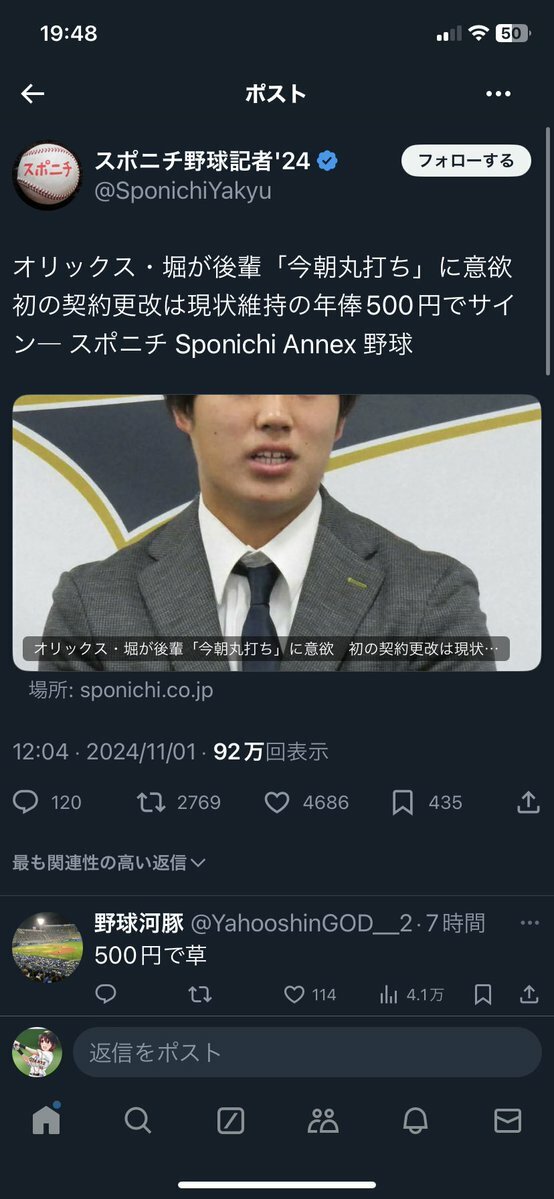
Task: Share the main post via share icon
Action: tap(529, 802)
